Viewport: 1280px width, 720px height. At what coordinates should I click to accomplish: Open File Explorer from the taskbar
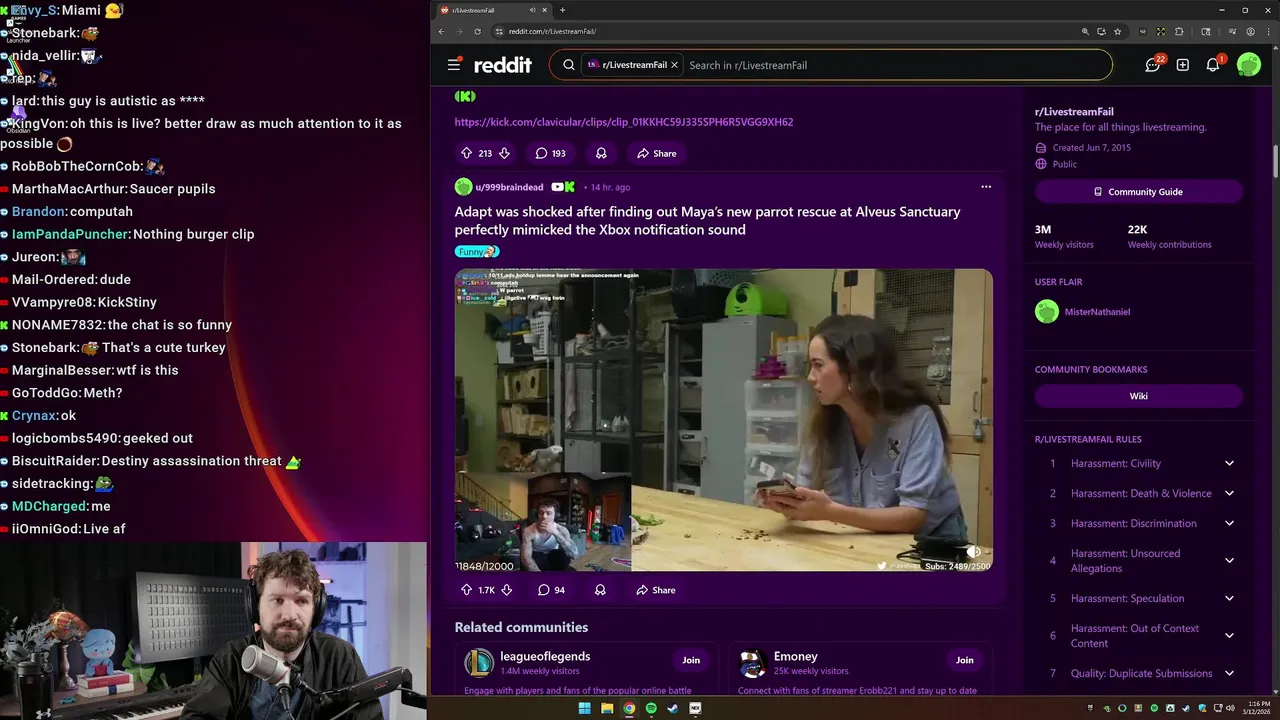(607, 709)
